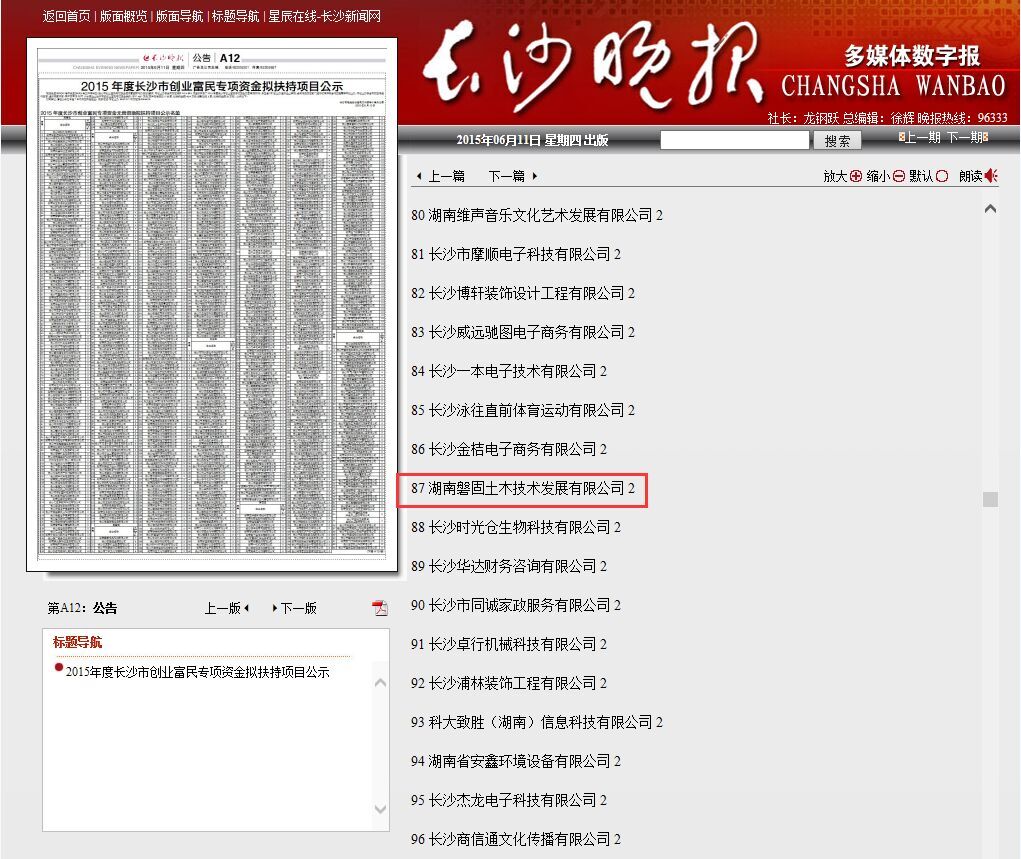1021x859 pixels.
Task: Select row 80 湖南维声音乐文化艺术发展有限公司
Action: (537, 215)
